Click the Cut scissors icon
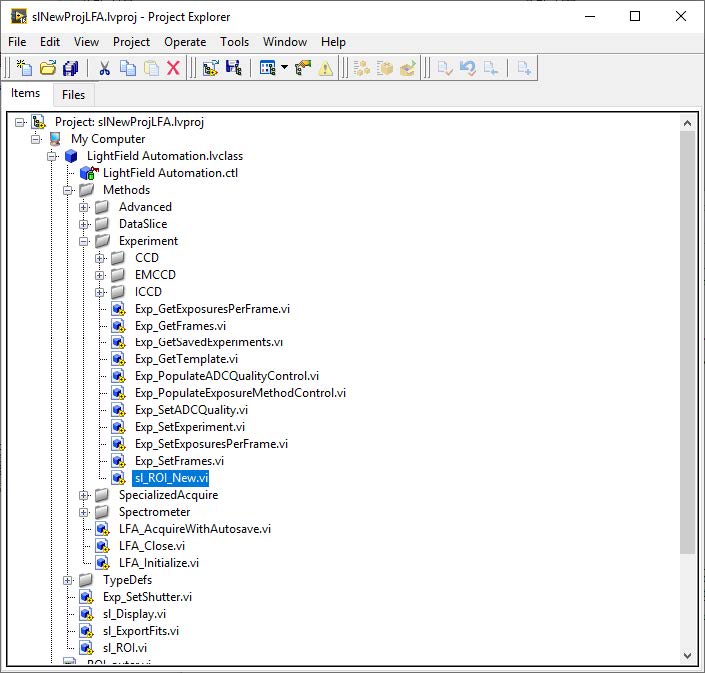This screenshot has height=673, width=705. (x=104, y=68)
